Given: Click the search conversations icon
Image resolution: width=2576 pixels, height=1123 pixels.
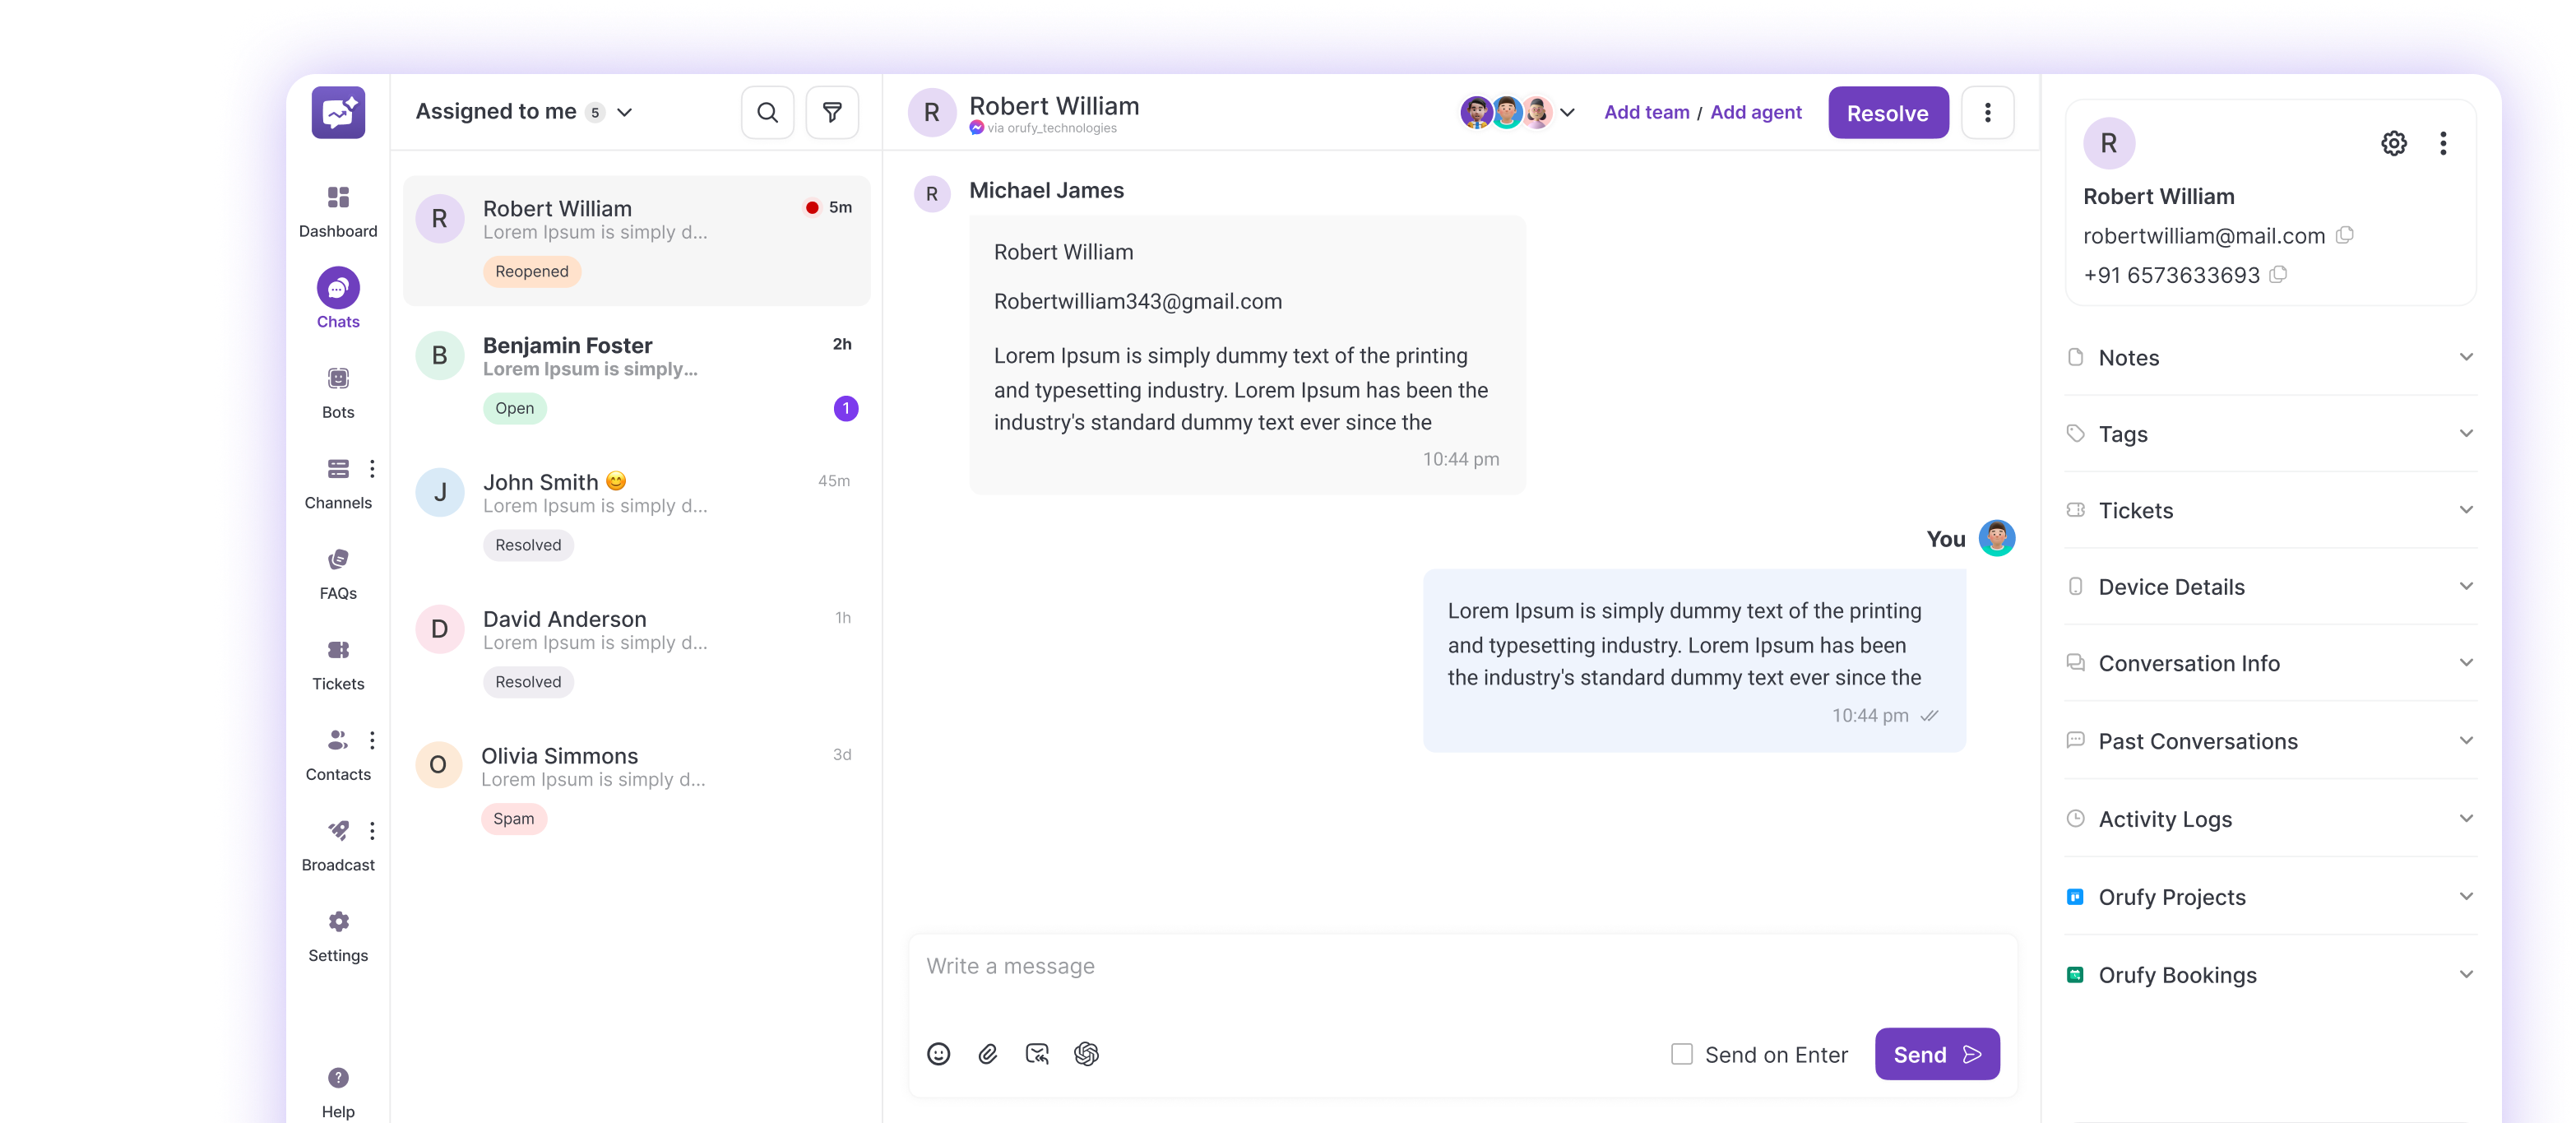Looking at the screenshot, I should [x=767, y=113].
